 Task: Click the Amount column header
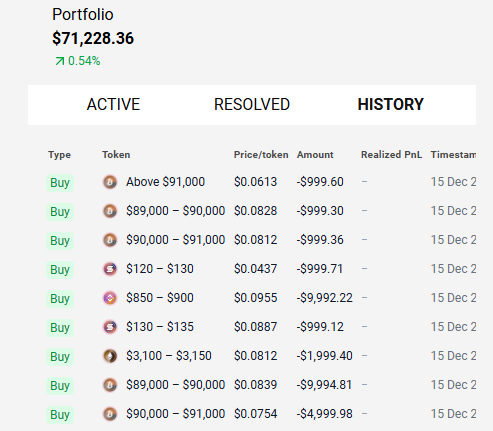tap(315, 155)
